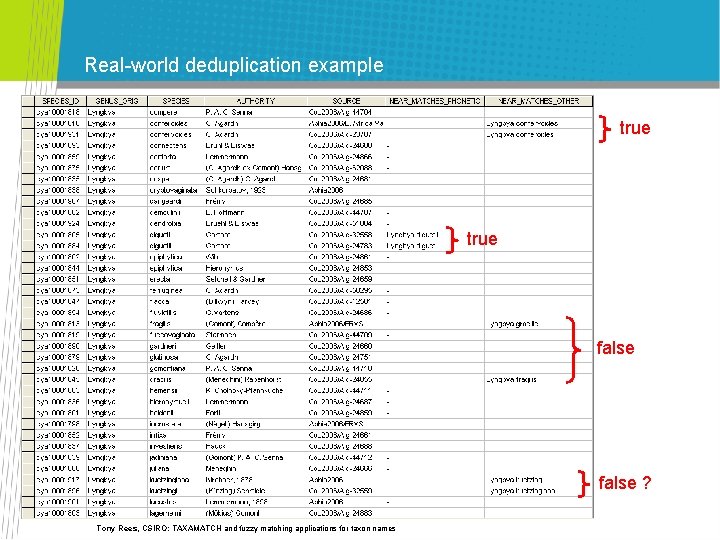Click the authority cell 'Hieronymus'

(256, 268)
